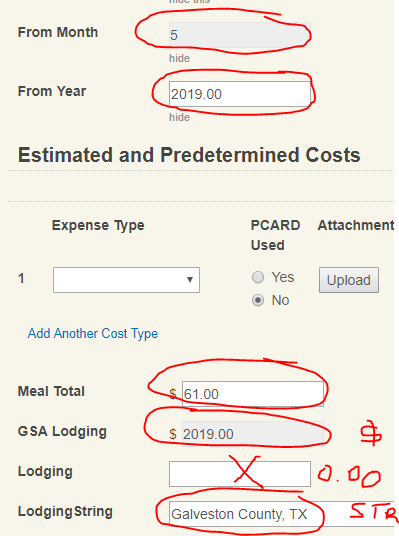Image resolution: width=399 pixels, height=536 pixels.
Task: Select the No radio button for PCARD Used
Action: pyautogui.click(x=258, y=300)
